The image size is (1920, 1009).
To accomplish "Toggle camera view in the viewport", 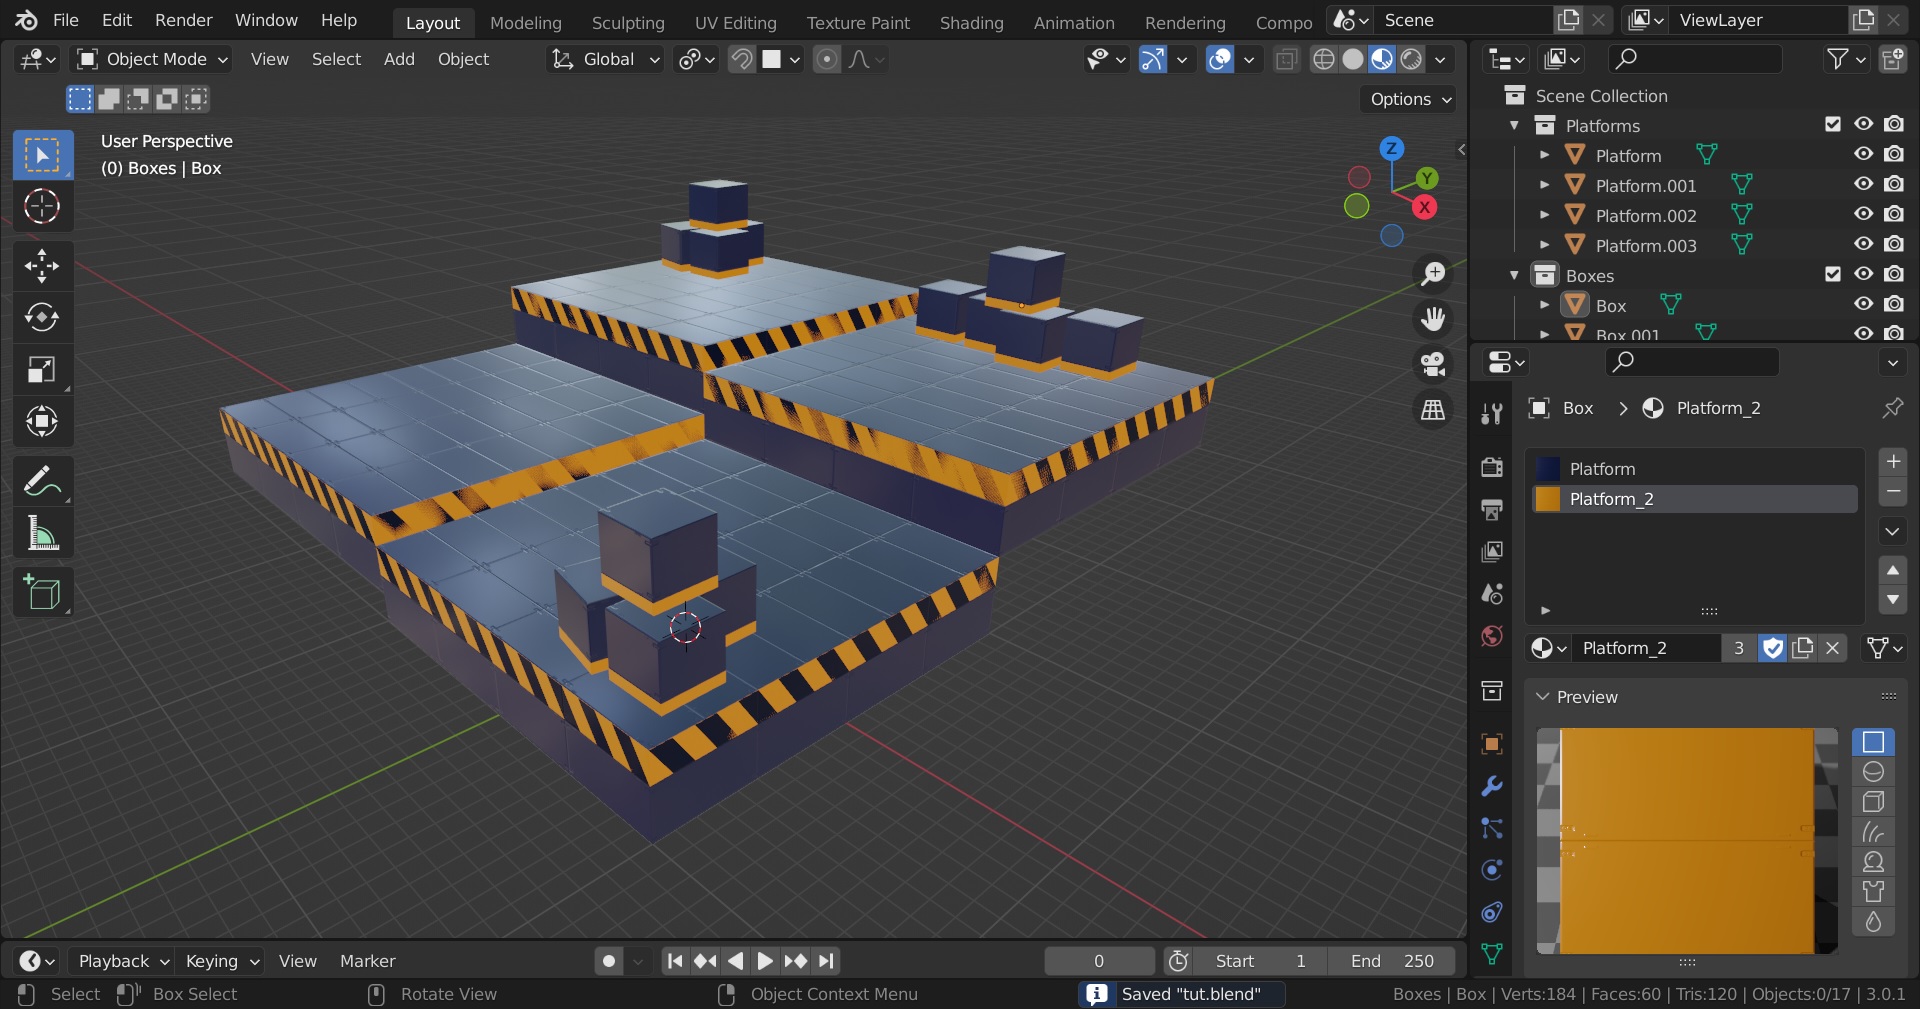I will (x=1433, y=364).
